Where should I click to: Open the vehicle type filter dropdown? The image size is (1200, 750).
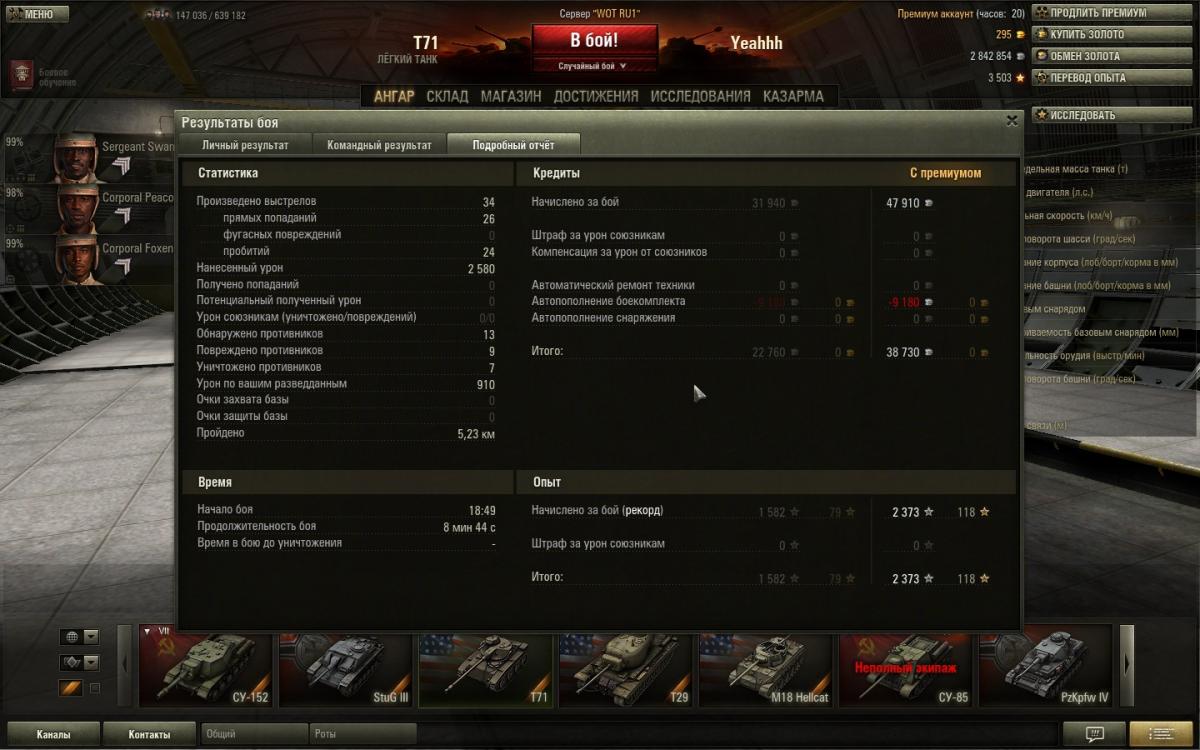point(79,663)
